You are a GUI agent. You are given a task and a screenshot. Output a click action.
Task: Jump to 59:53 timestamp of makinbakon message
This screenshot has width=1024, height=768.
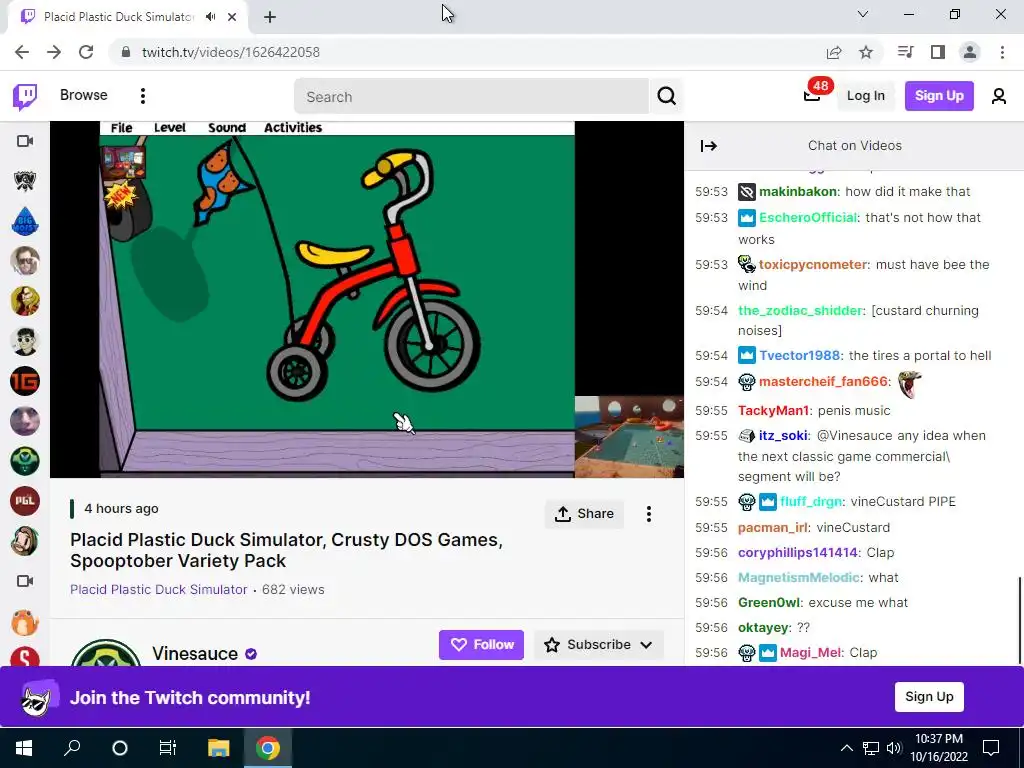[x=711, y=191]
